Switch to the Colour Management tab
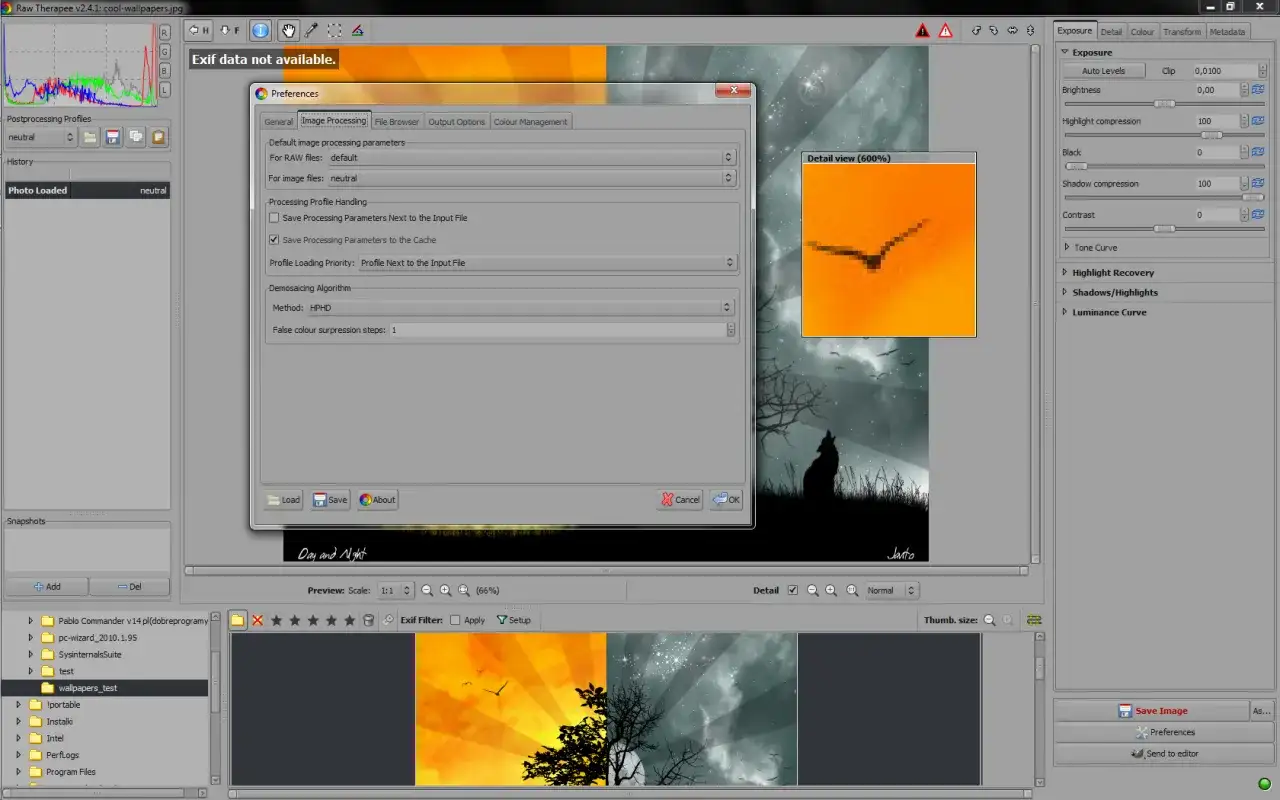The width and height of the screenshot is (1280, 800). point(530,122)
